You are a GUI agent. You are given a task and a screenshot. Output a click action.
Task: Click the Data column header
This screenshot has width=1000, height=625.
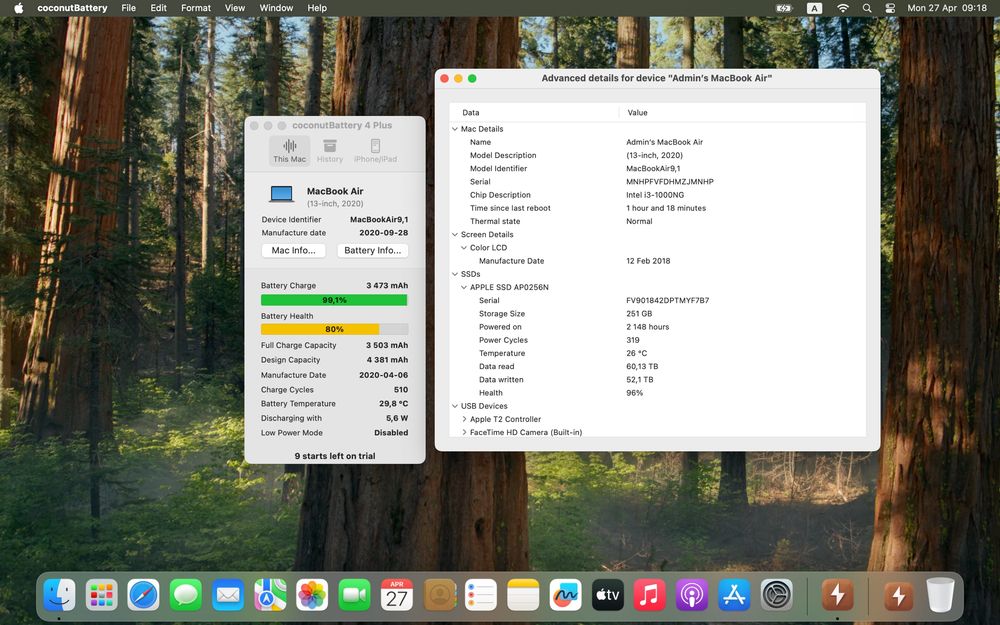click(534, 112)
